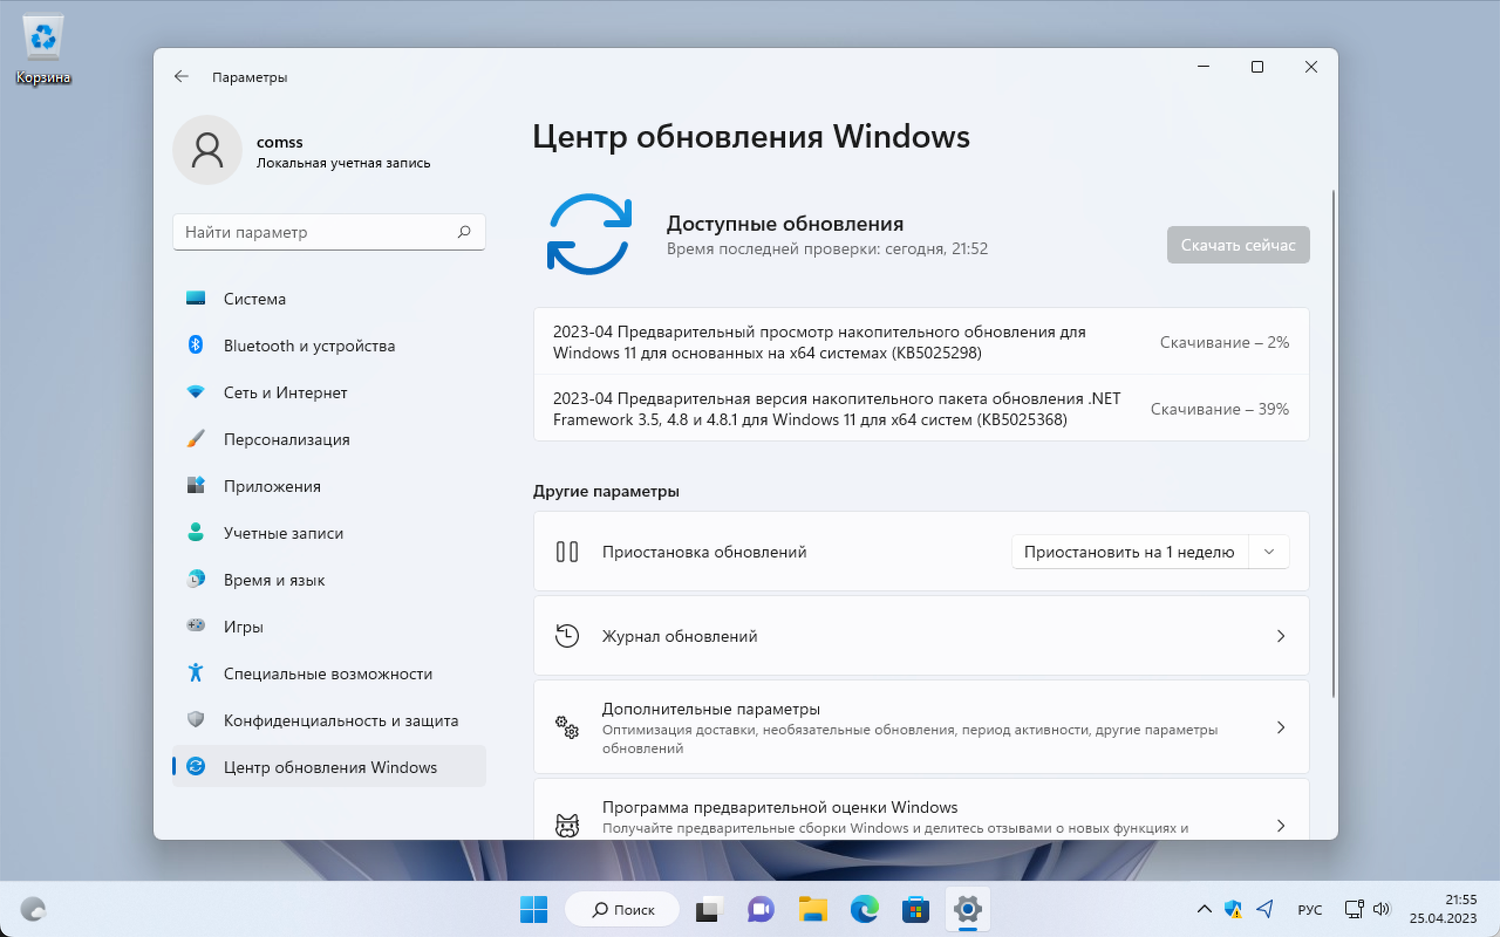The width and height of the screenshot is (1500, 937).
Task: Click the Дополнительные параметры gears icon
Action: pyautogui.click(x=567, y=728)
